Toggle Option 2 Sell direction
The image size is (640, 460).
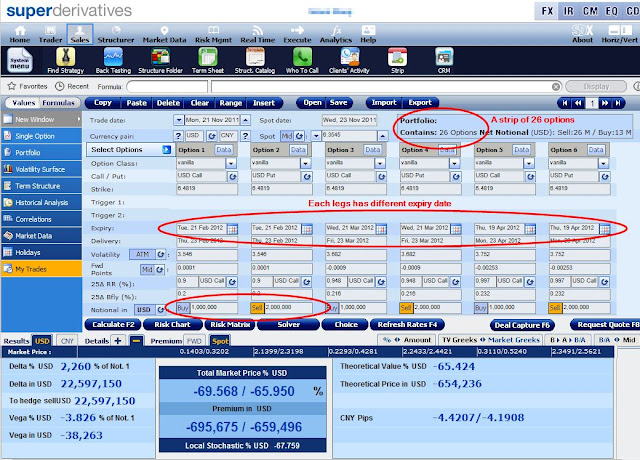coord(257,308)
